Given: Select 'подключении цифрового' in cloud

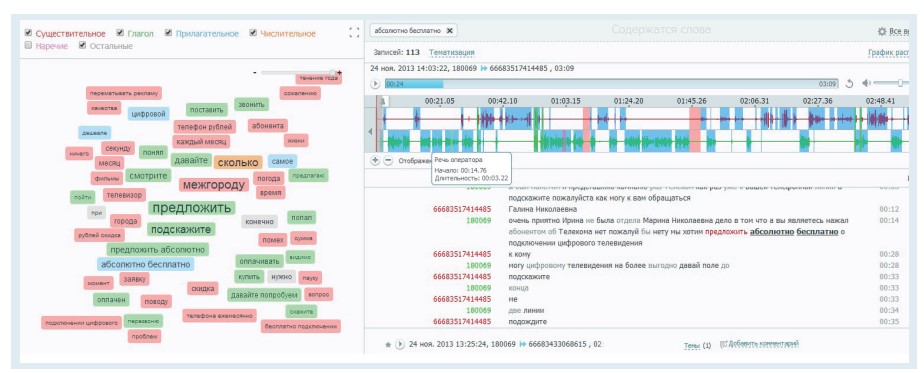Looking at the screenshot, I should pyautogui.click(x=81, y=323).
